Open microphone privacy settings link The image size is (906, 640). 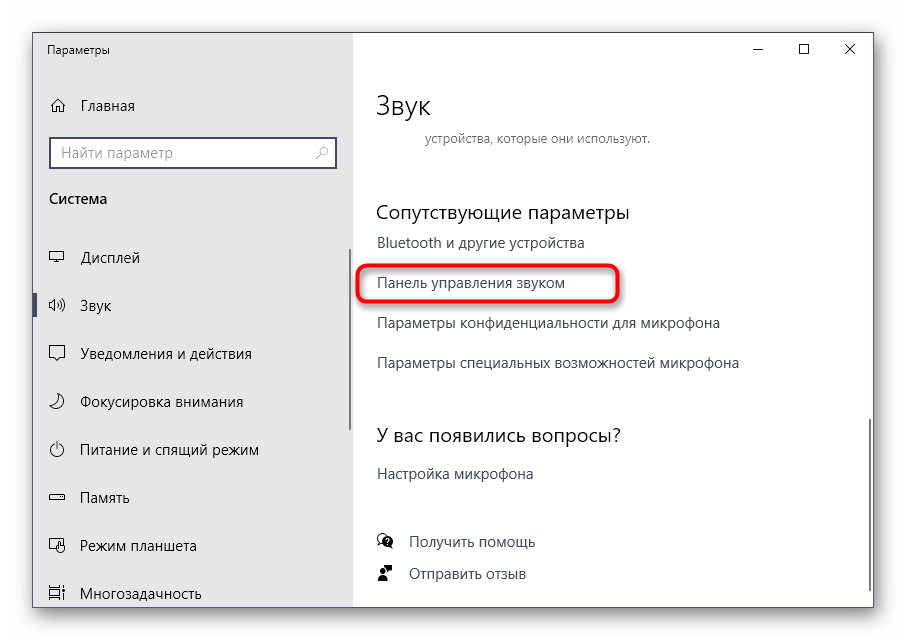pos(548,323)
